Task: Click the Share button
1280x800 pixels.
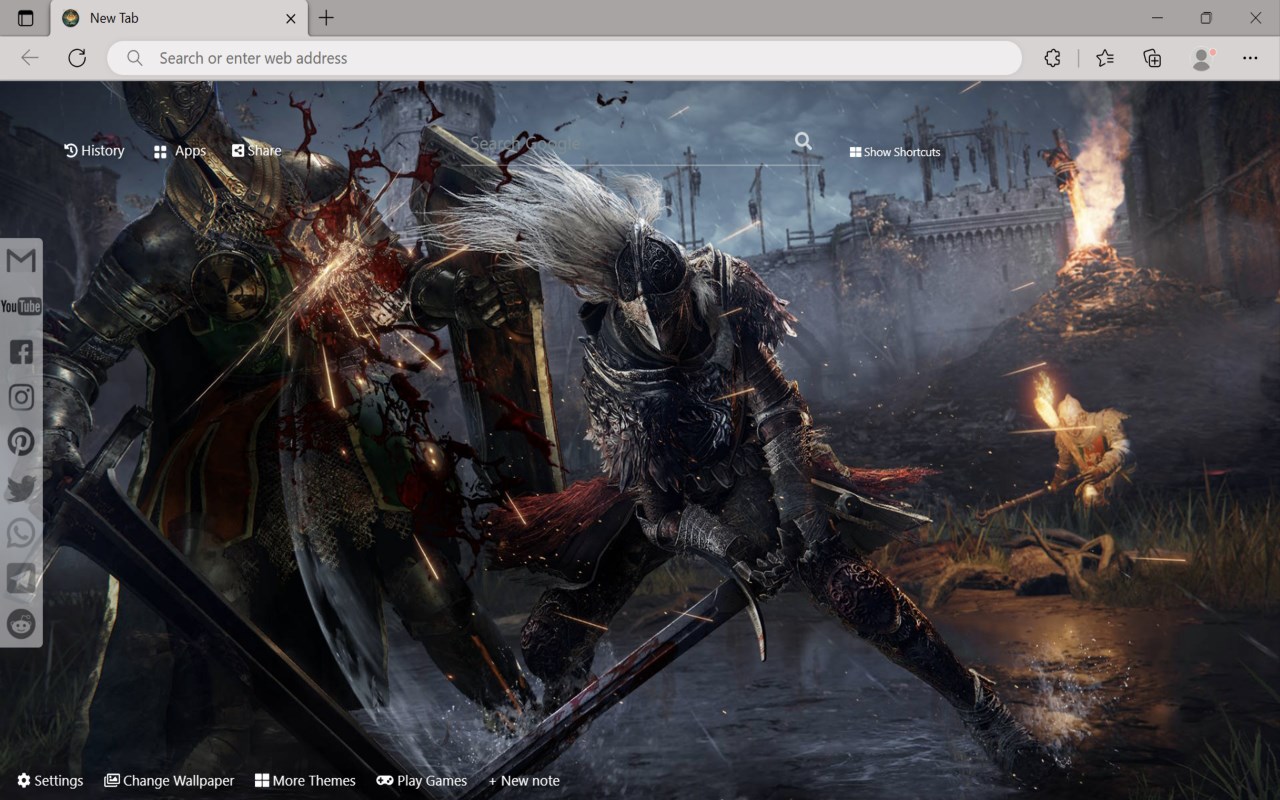Action: point(257,150)
